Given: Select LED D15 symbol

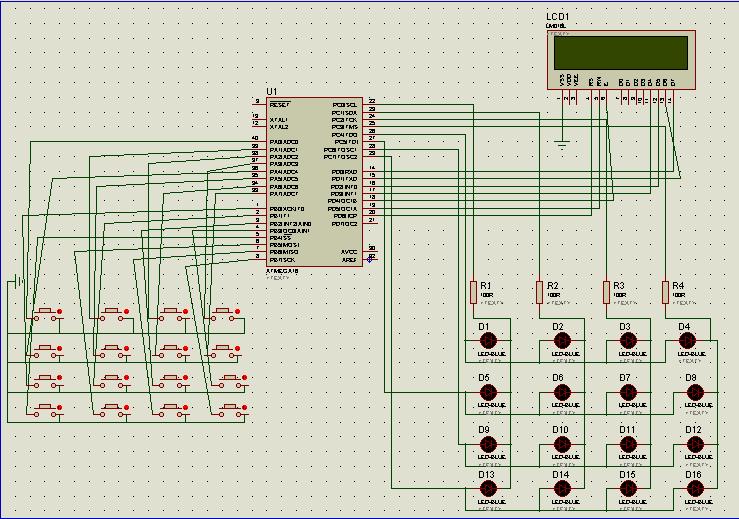Looking at the screenshot, I should pos(628,488).
